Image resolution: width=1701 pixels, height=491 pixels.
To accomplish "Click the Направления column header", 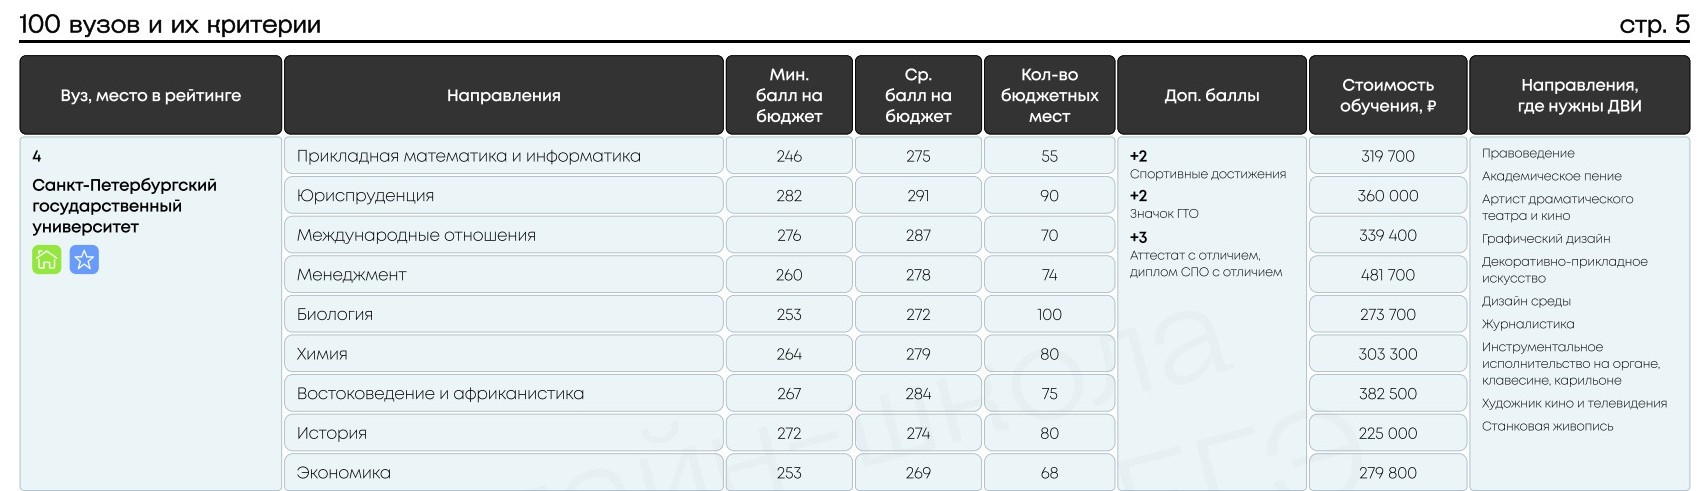I will point(504,95).
